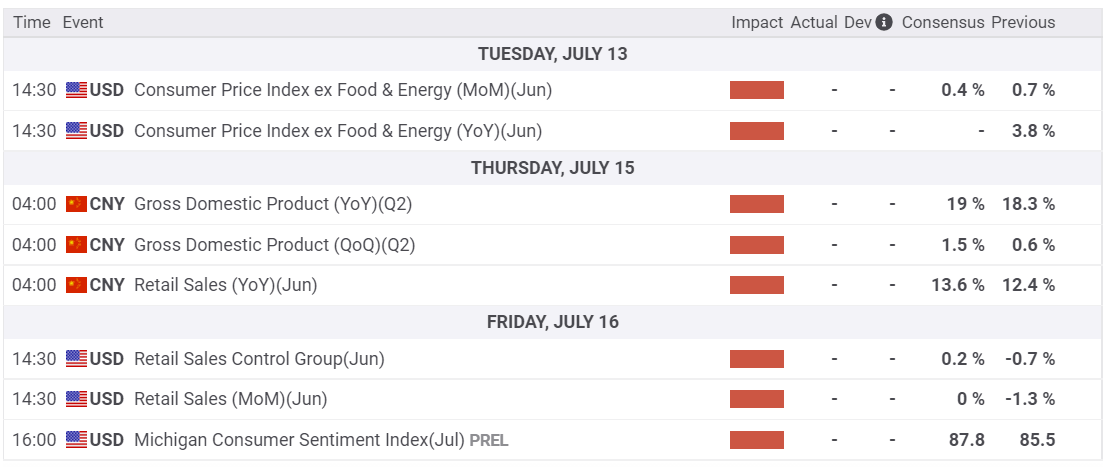Click China flag beside Retail Sales YoY
Viewport: 1120px width, 467px height.
coord(76,285)
